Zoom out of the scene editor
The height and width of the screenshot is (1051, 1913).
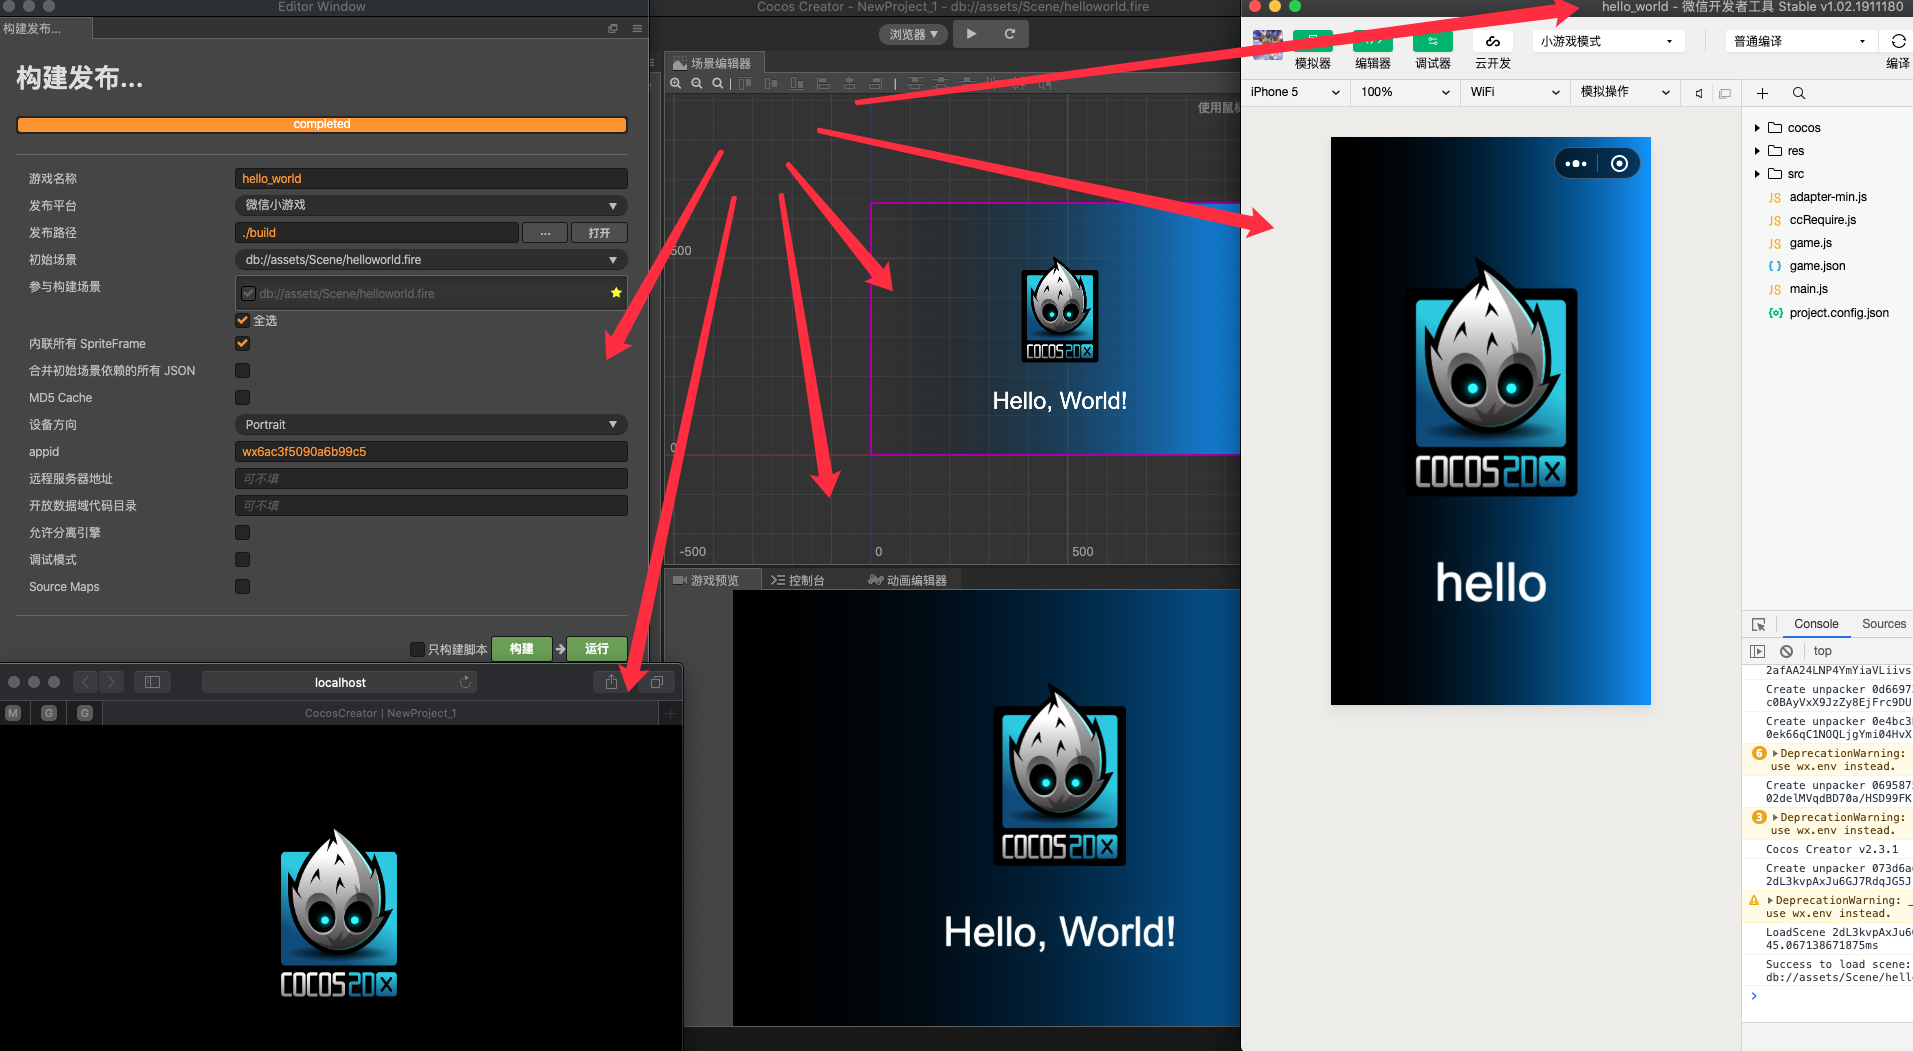[x=697, y=84]
